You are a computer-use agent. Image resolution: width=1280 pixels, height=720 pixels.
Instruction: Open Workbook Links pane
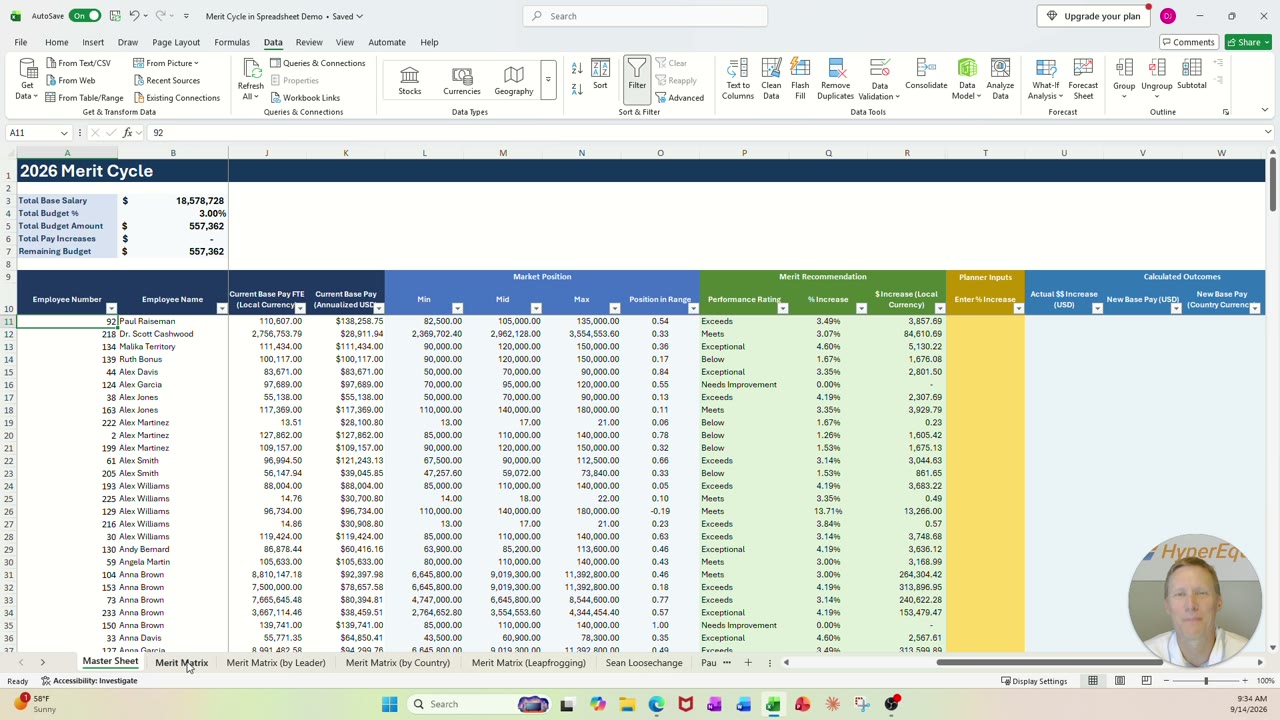tap(304, 97)
